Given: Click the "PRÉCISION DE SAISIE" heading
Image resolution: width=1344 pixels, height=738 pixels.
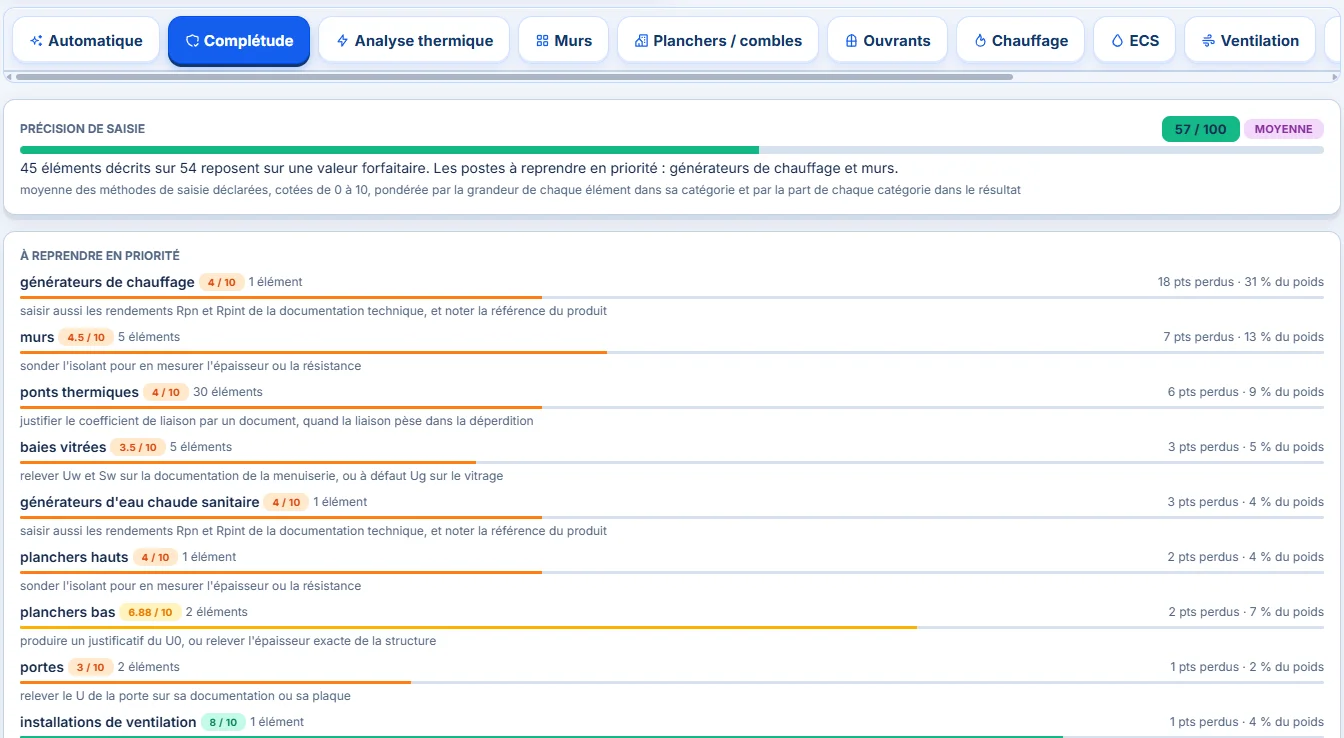Looking at the screenshot, I should [82, 129].
